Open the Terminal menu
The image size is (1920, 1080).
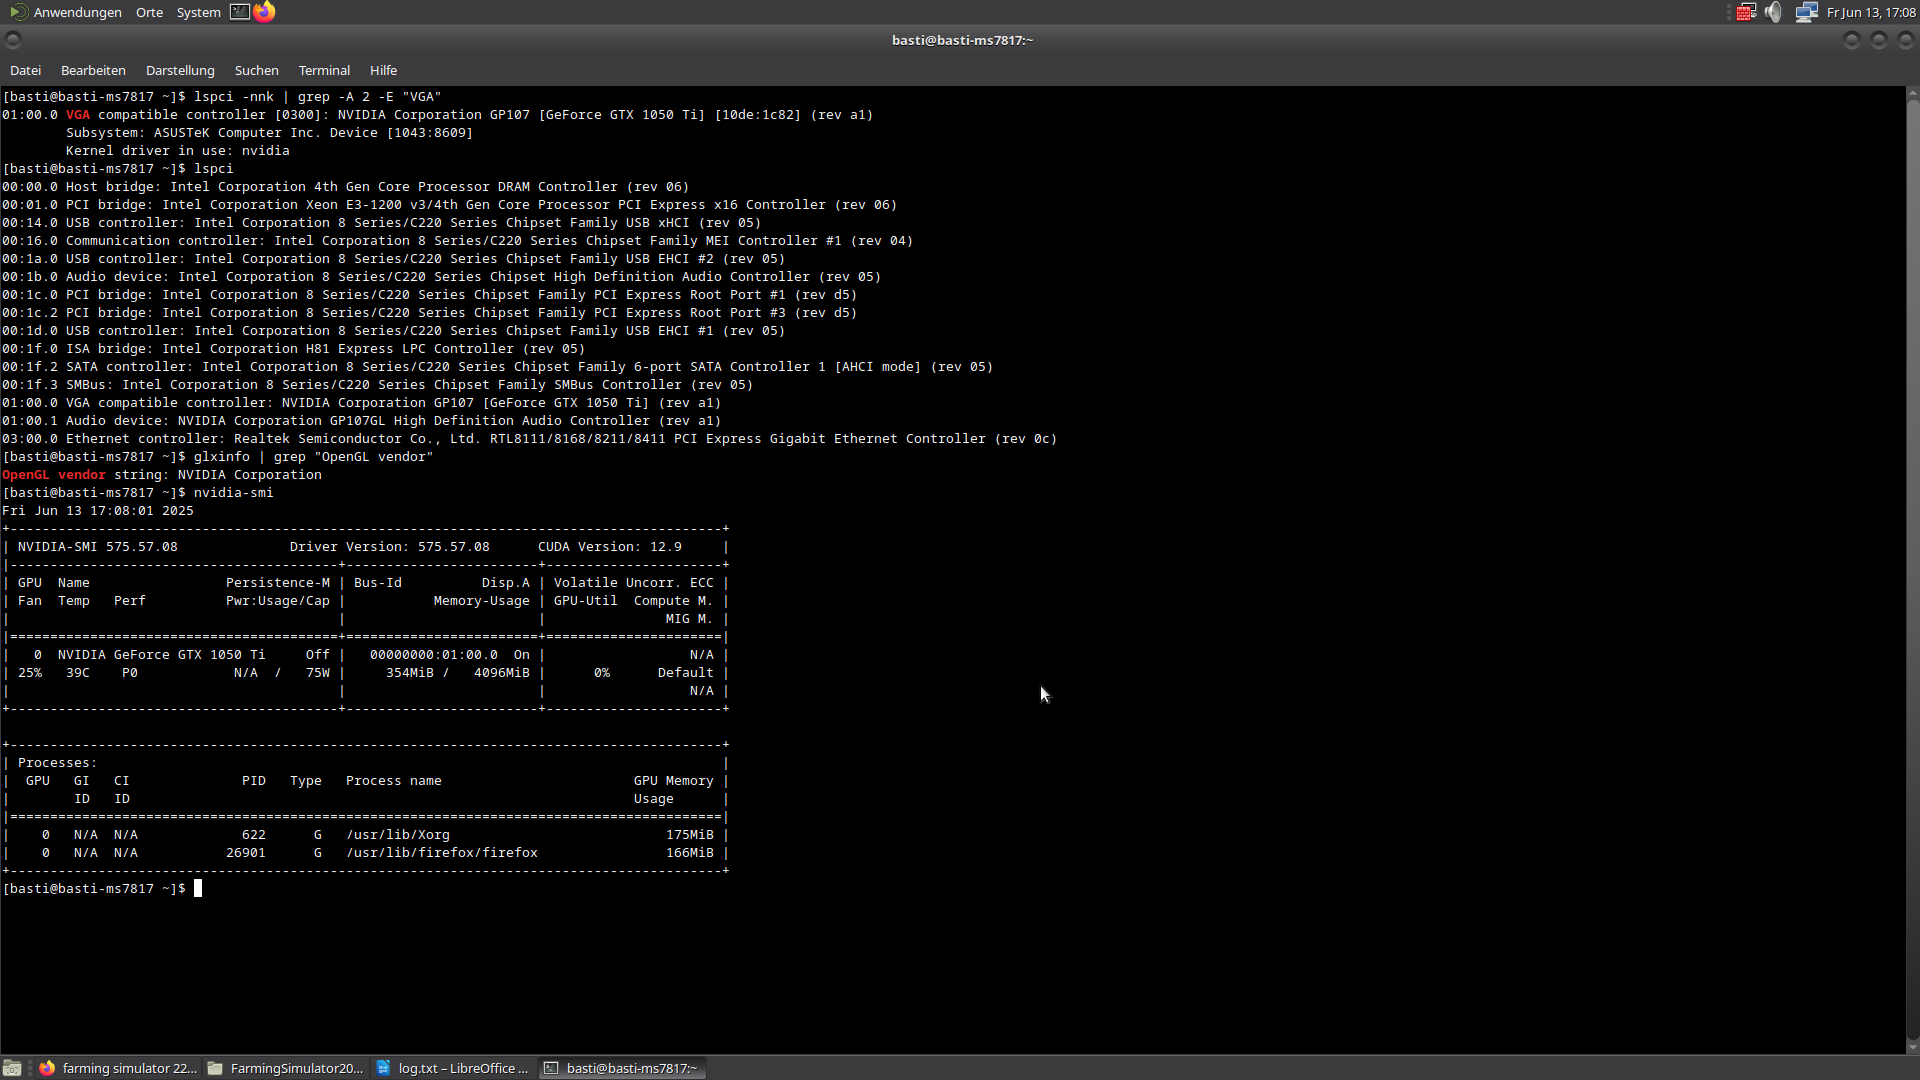[324, 70]
